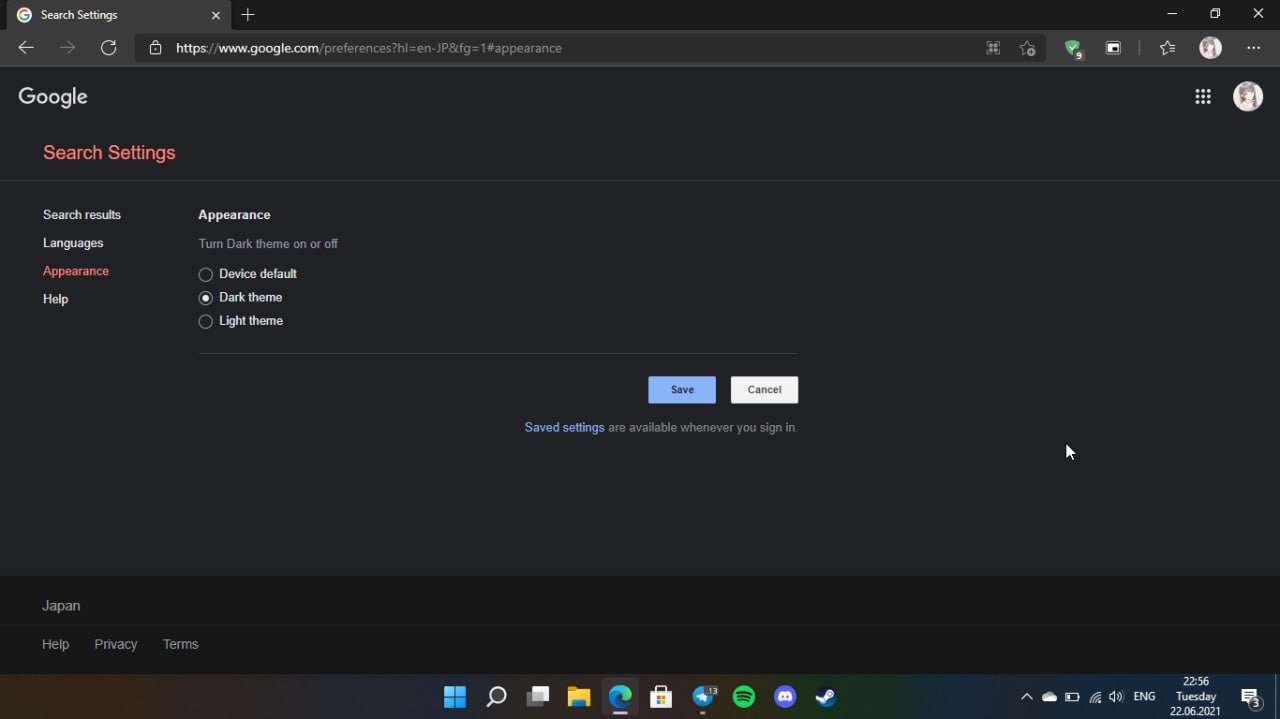Open the browser Favorites list icon
This screenshot has width=1280, height=719.
pyautogui.click(x=1167, y=48)
